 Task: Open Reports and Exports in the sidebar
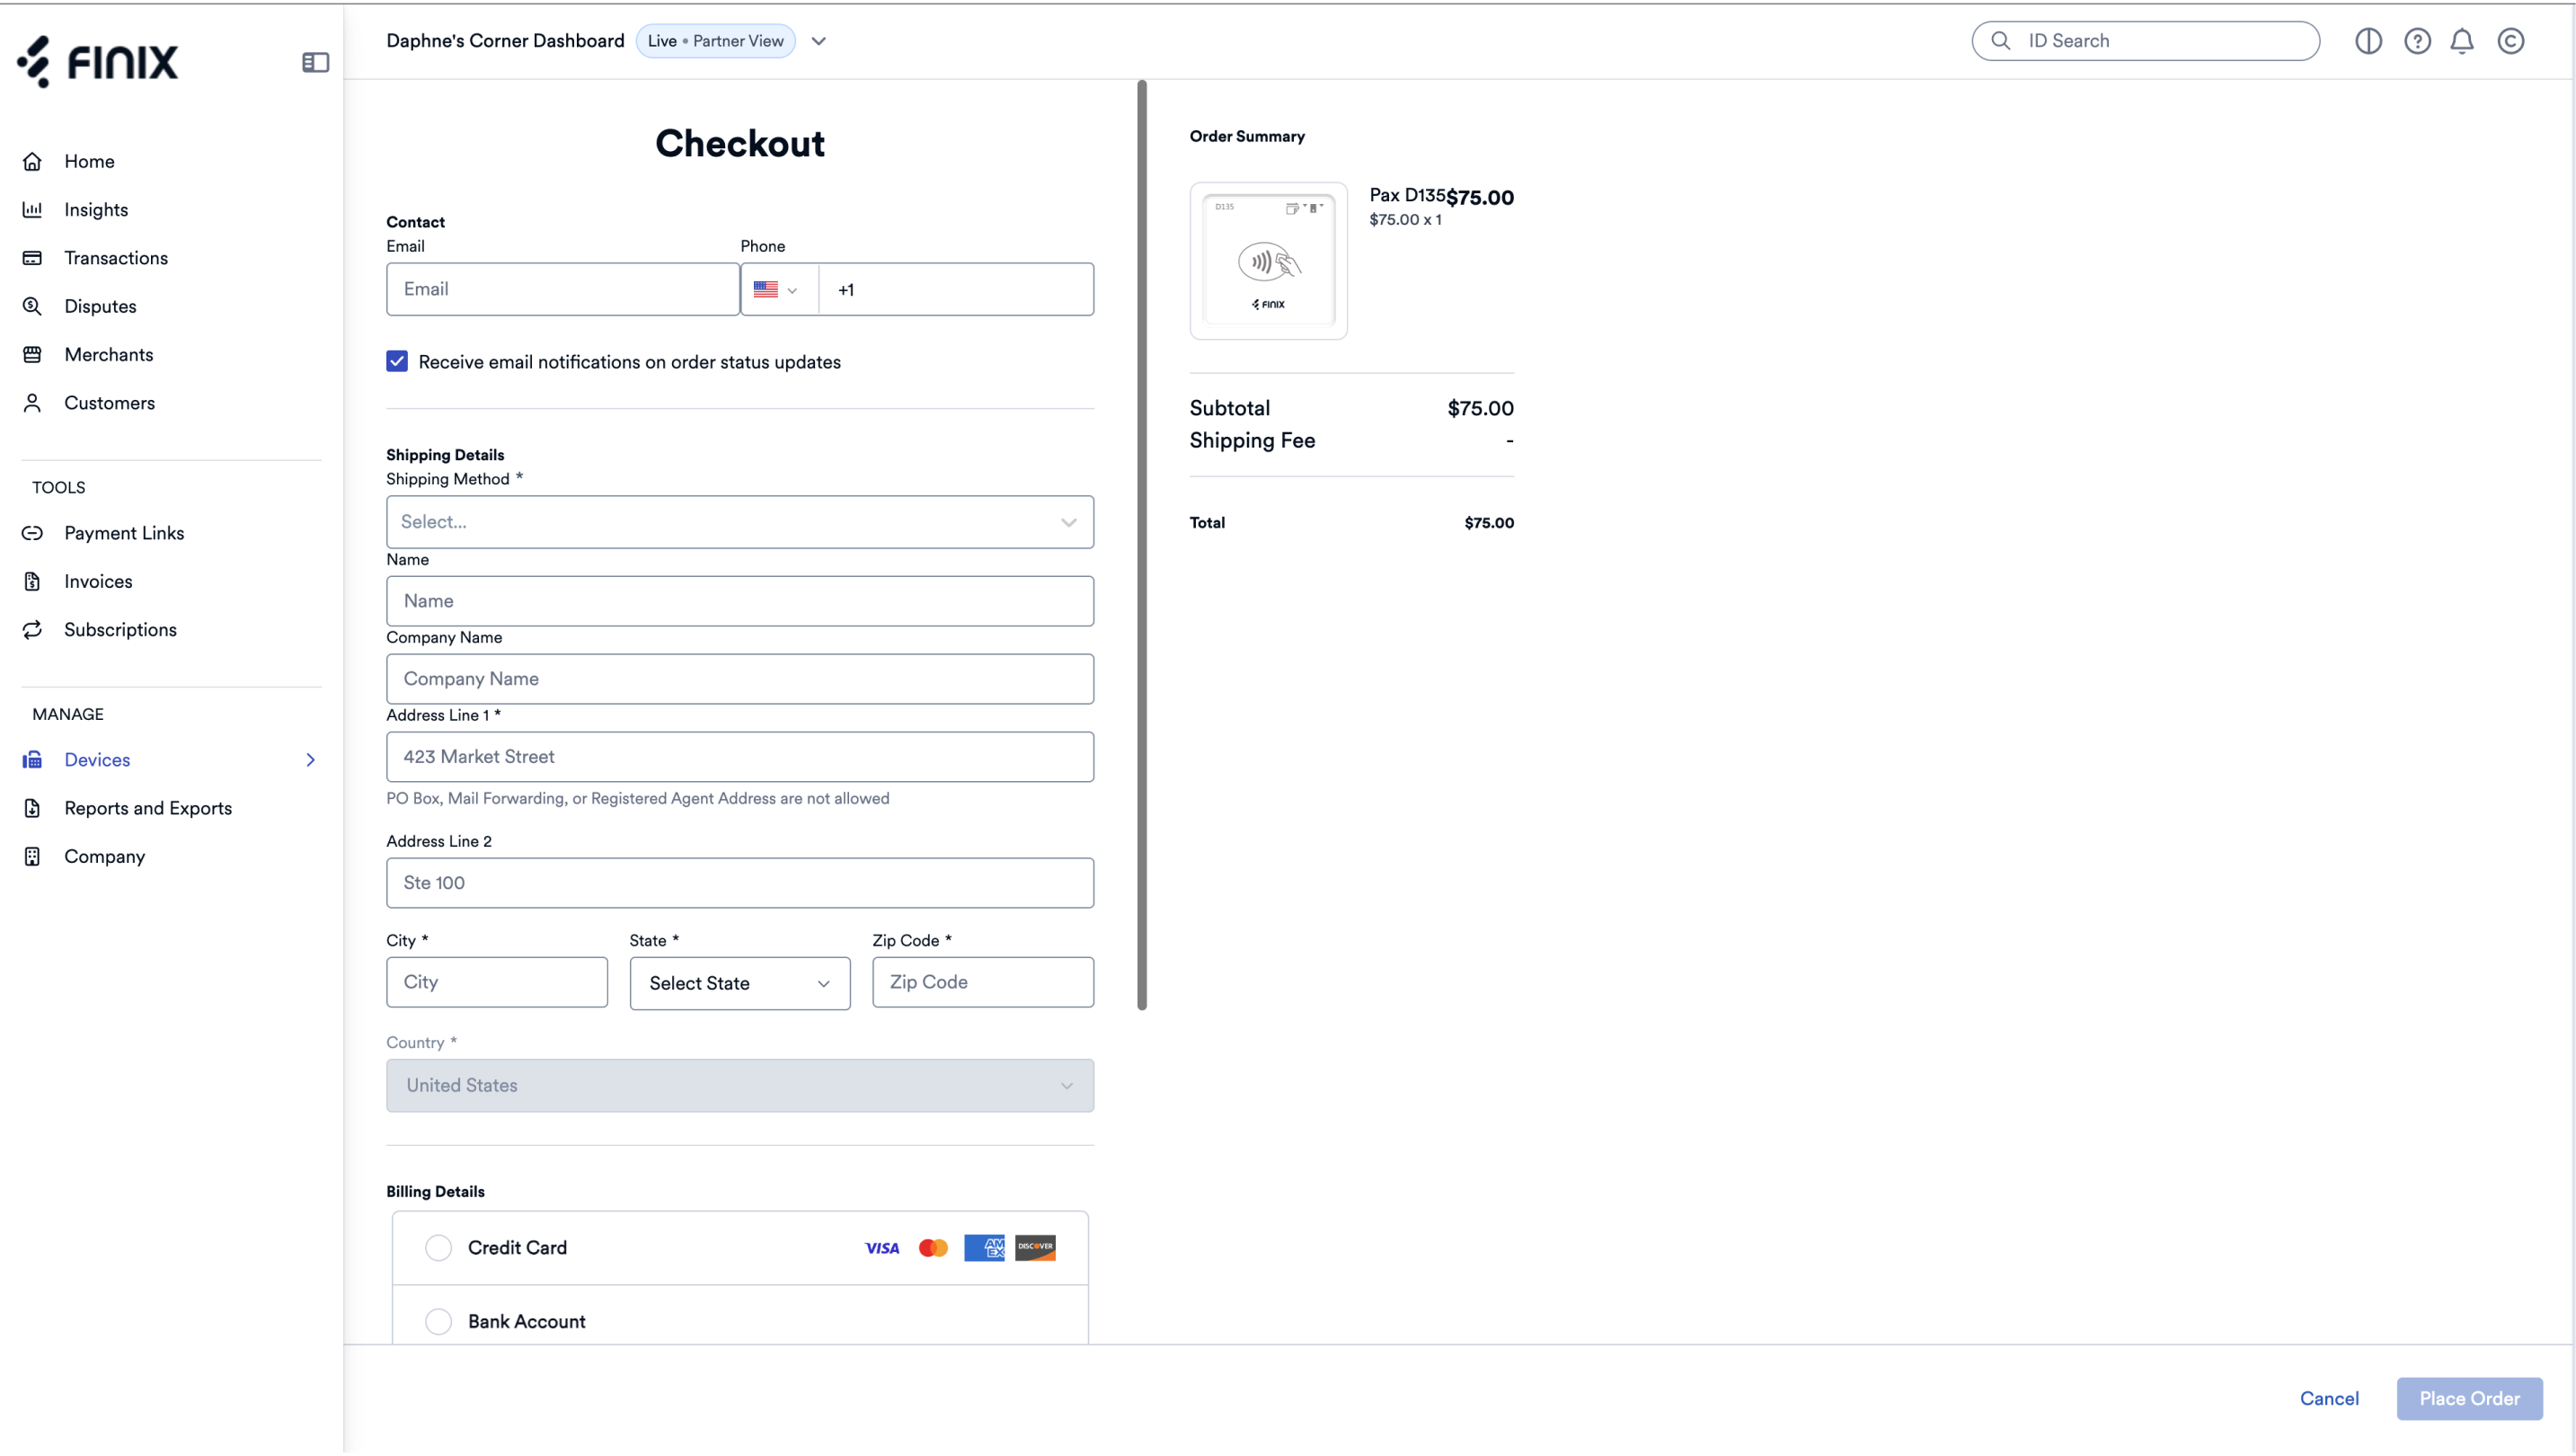click(148, 808)
